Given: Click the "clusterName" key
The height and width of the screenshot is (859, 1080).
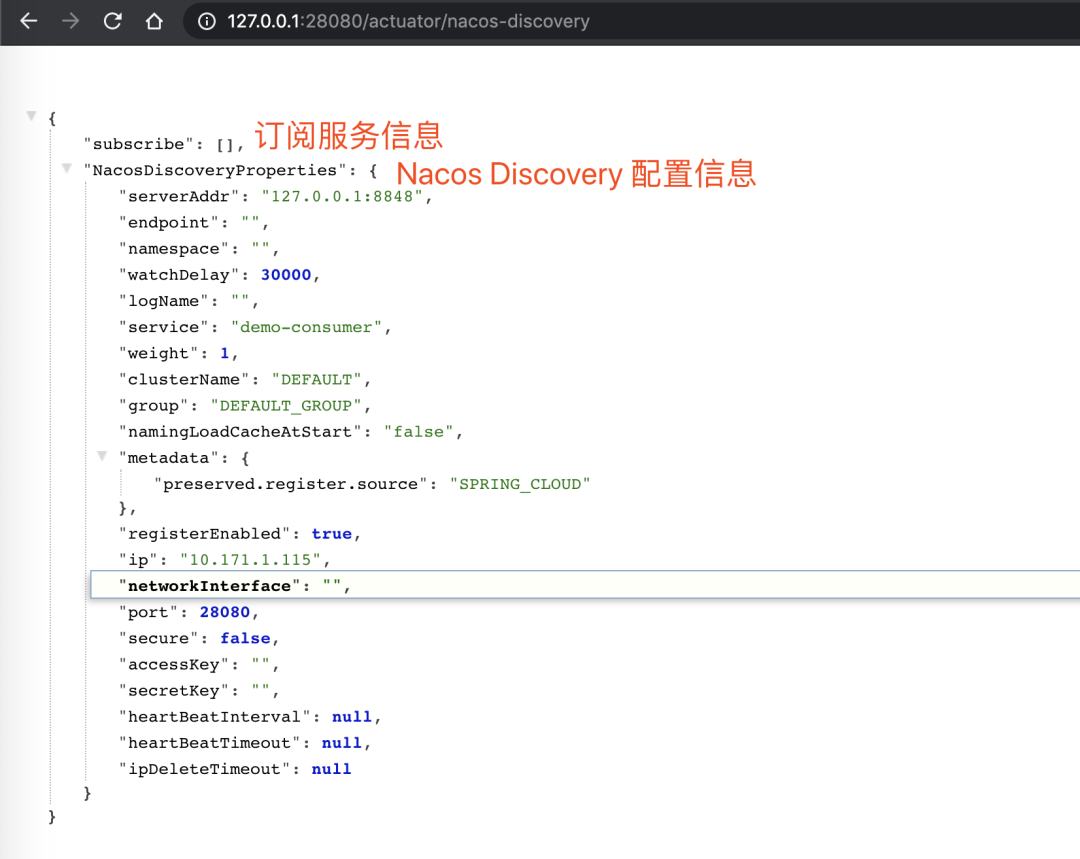Looking at the screenshot, I should click(184, 380).
